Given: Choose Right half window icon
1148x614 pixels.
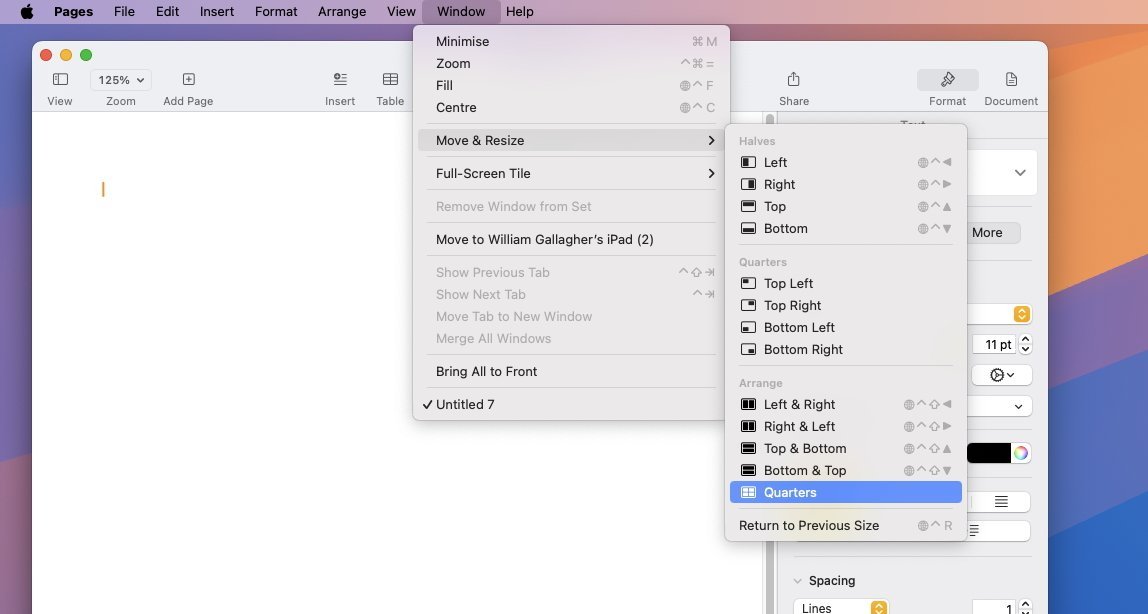Looking at the screenshot, I should tap(748, 184).
